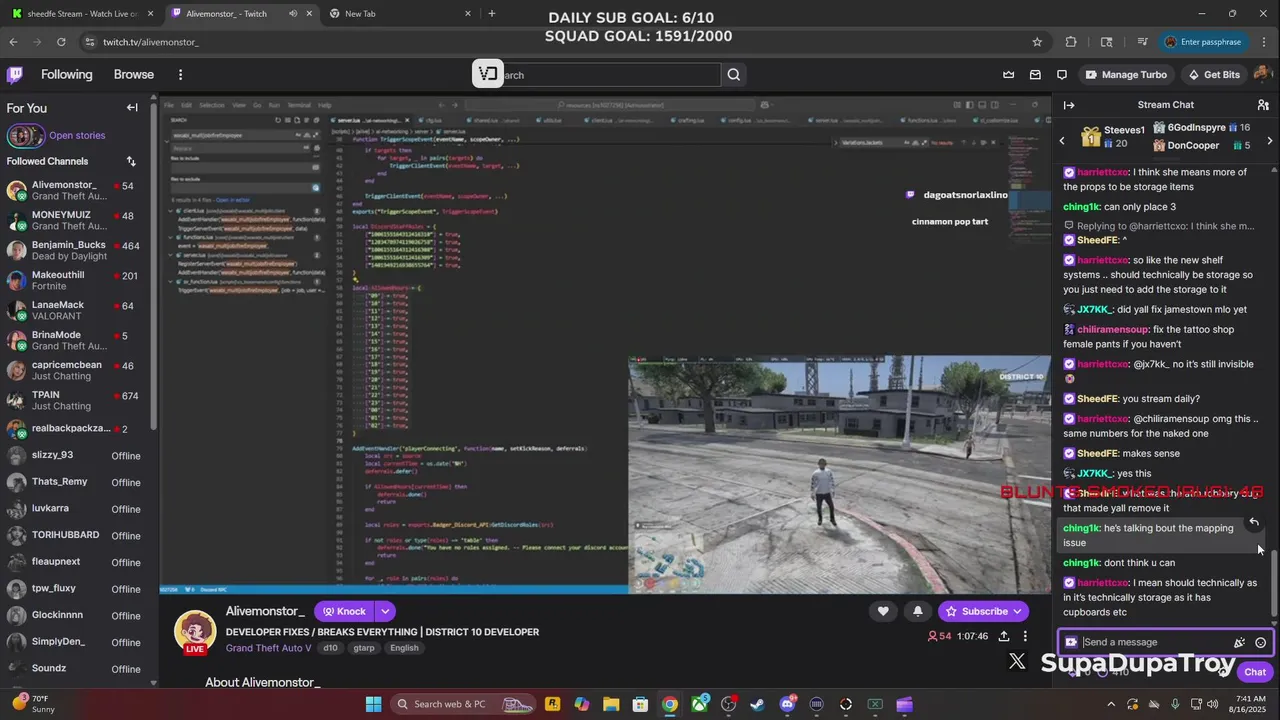Image resolution: width=1280 pixels, height=720 pixels.
Task: Open Windows Start menu
Action: pyautogui.click(x=373, y=704)
